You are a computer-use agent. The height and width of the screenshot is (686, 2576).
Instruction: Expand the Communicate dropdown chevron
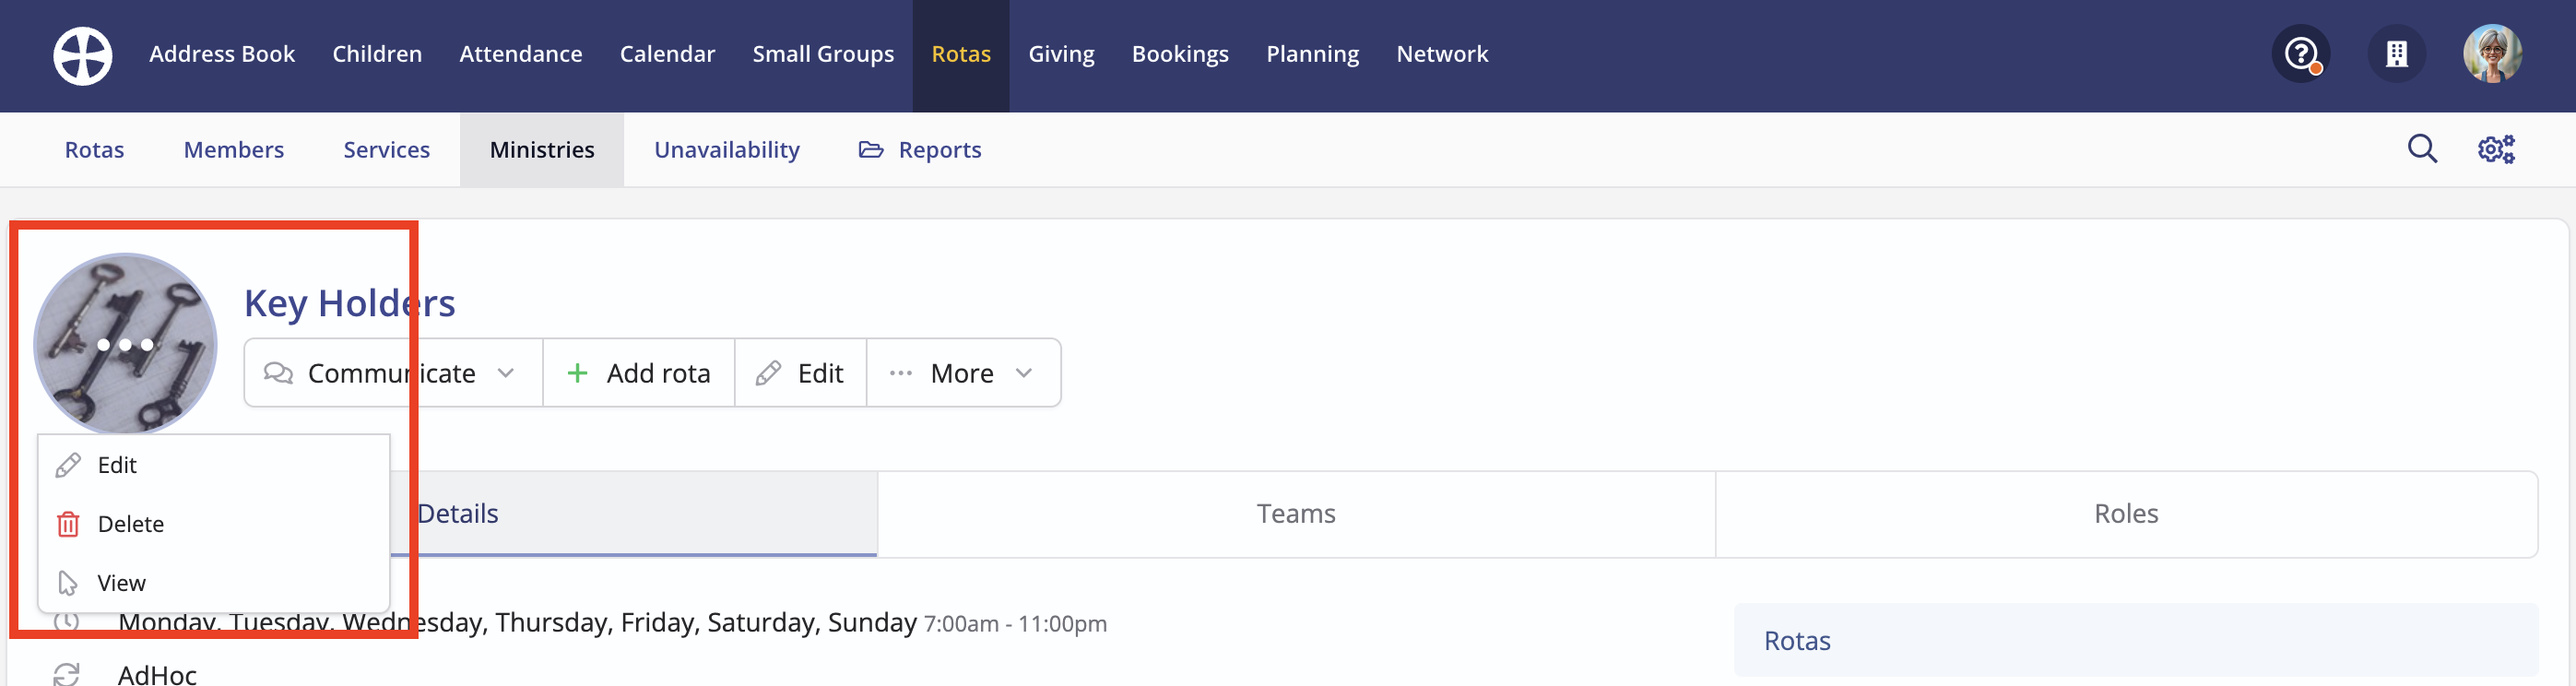point(506,373)
